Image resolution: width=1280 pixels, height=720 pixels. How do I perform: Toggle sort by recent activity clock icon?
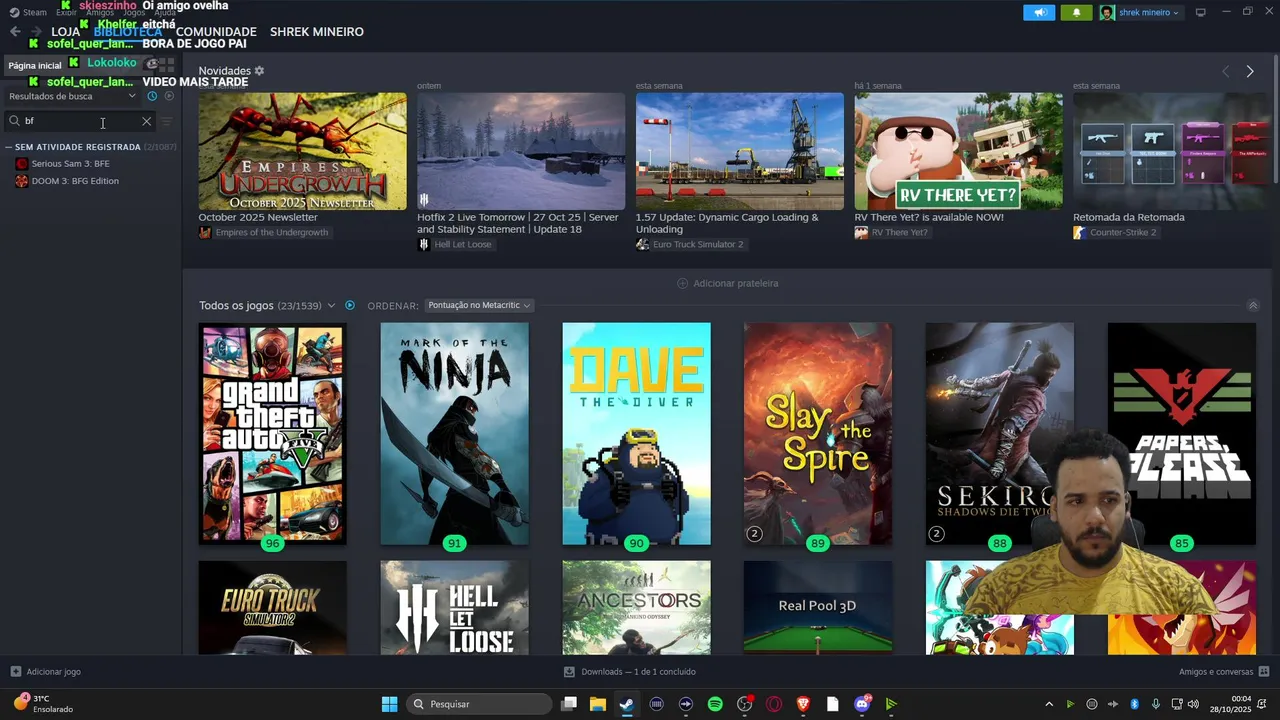point(152,96)
